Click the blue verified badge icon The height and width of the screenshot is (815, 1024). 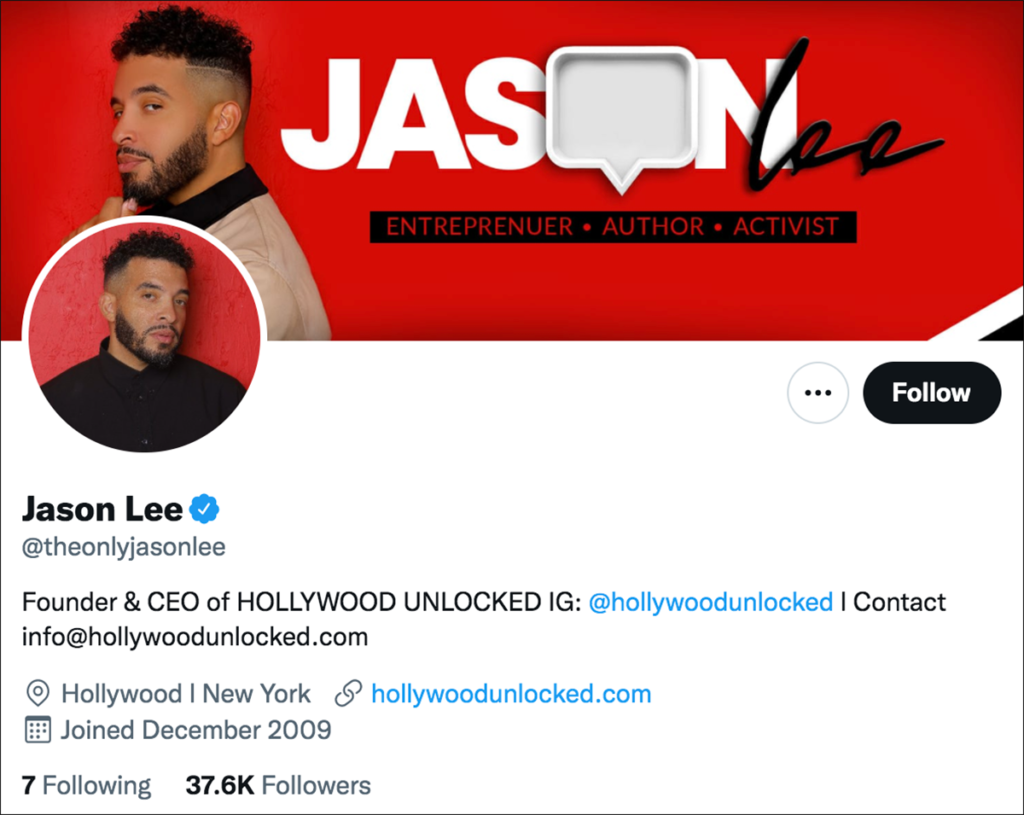[204, 509]
